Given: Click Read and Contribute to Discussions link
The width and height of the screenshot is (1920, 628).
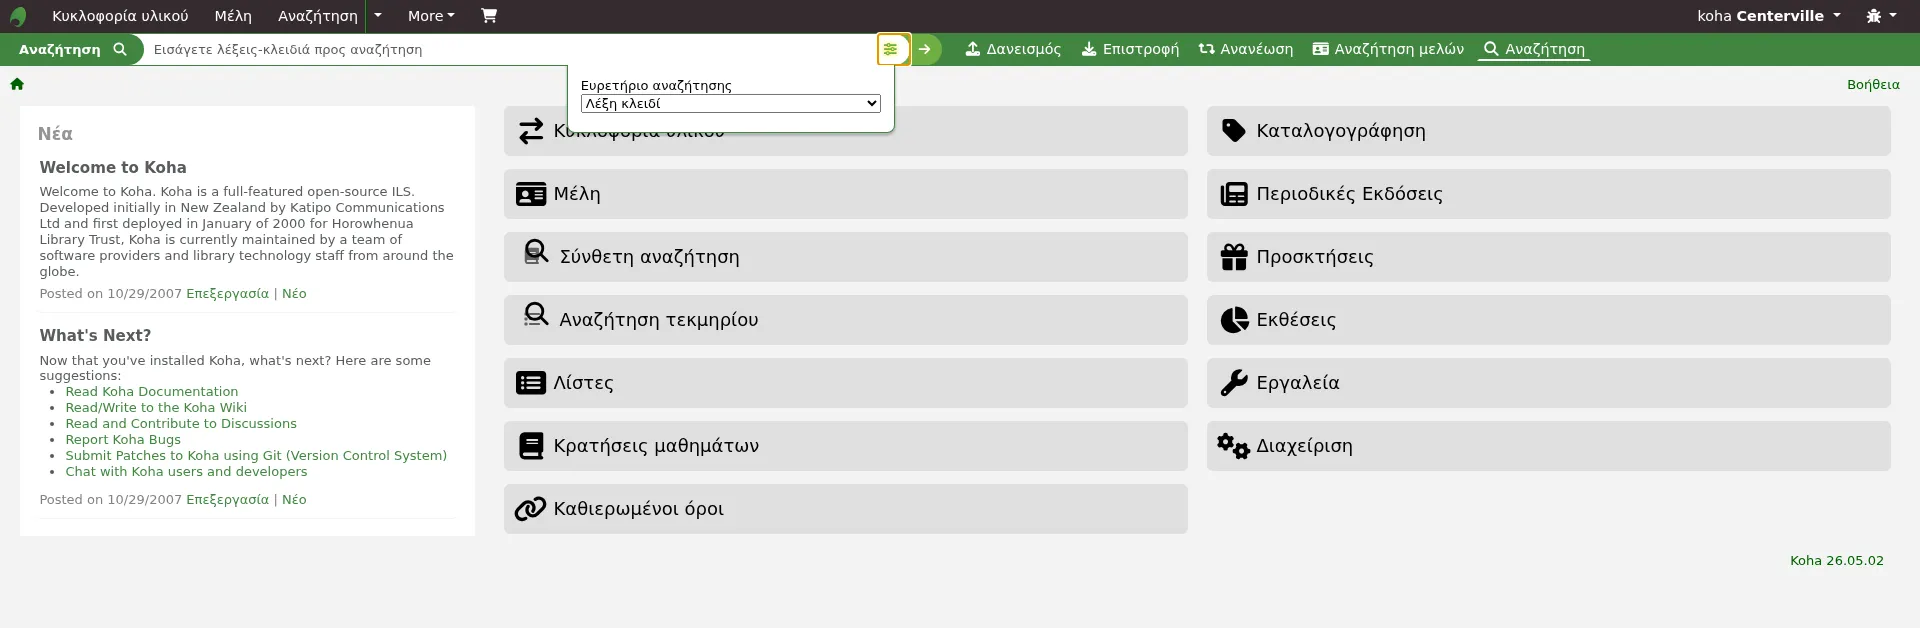Looking at the screenshot, I should coord(181,423).
